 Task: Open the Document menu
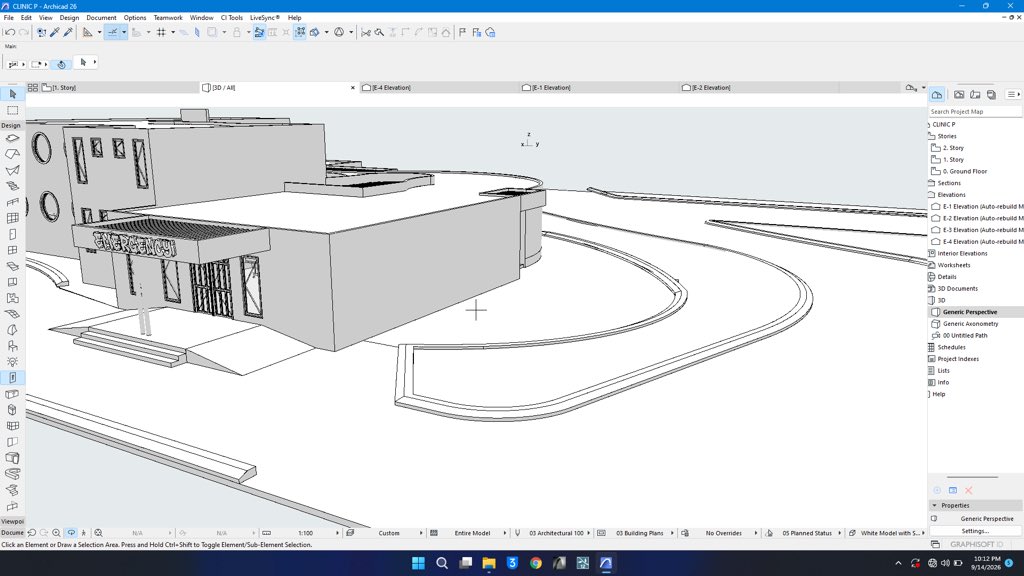[x=101, y=18]
